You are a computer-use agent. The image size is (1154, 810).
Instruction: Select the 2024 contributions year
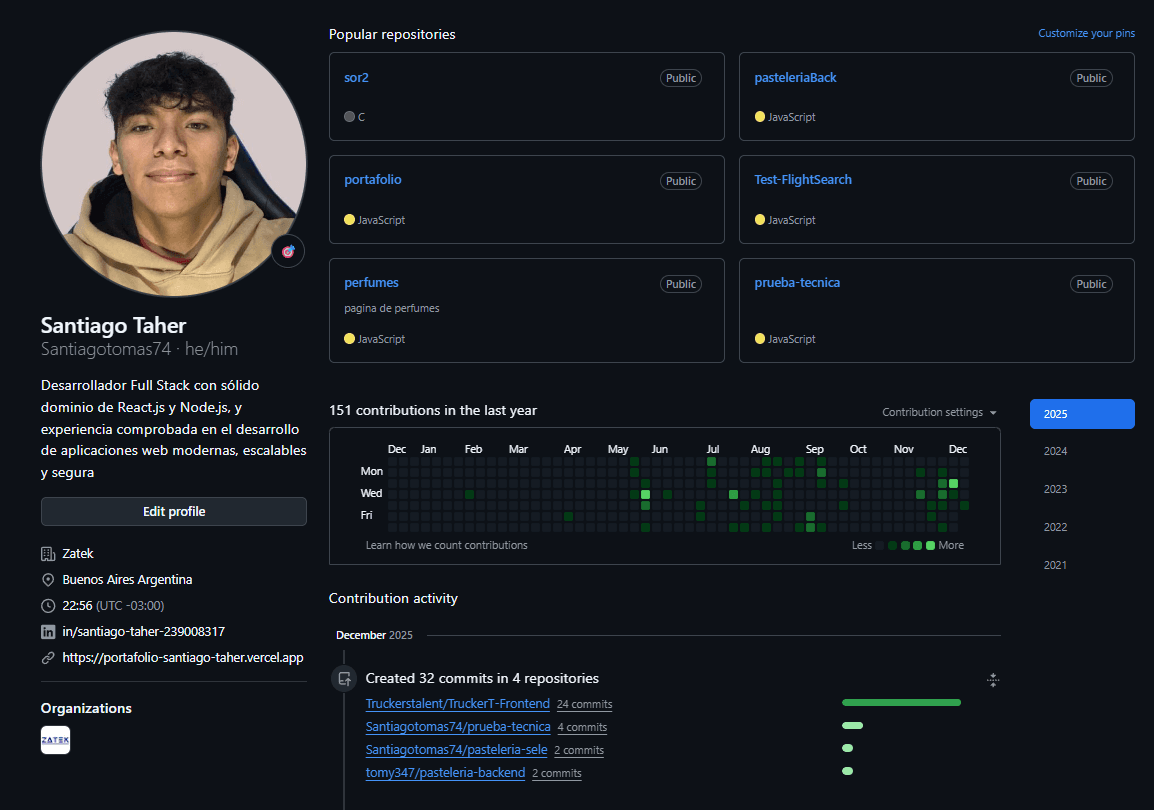(1055, 451)
